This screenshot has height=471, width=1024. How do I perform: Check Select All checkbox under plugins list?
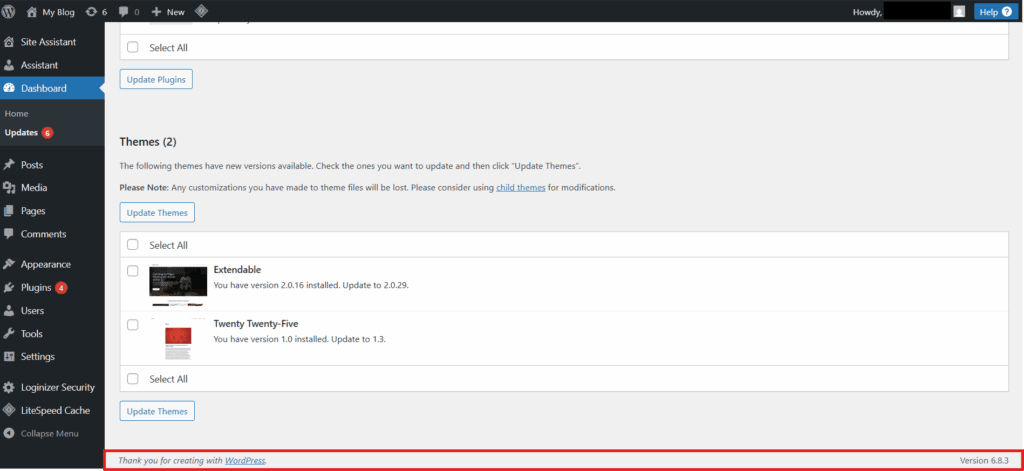click(133, 47)
